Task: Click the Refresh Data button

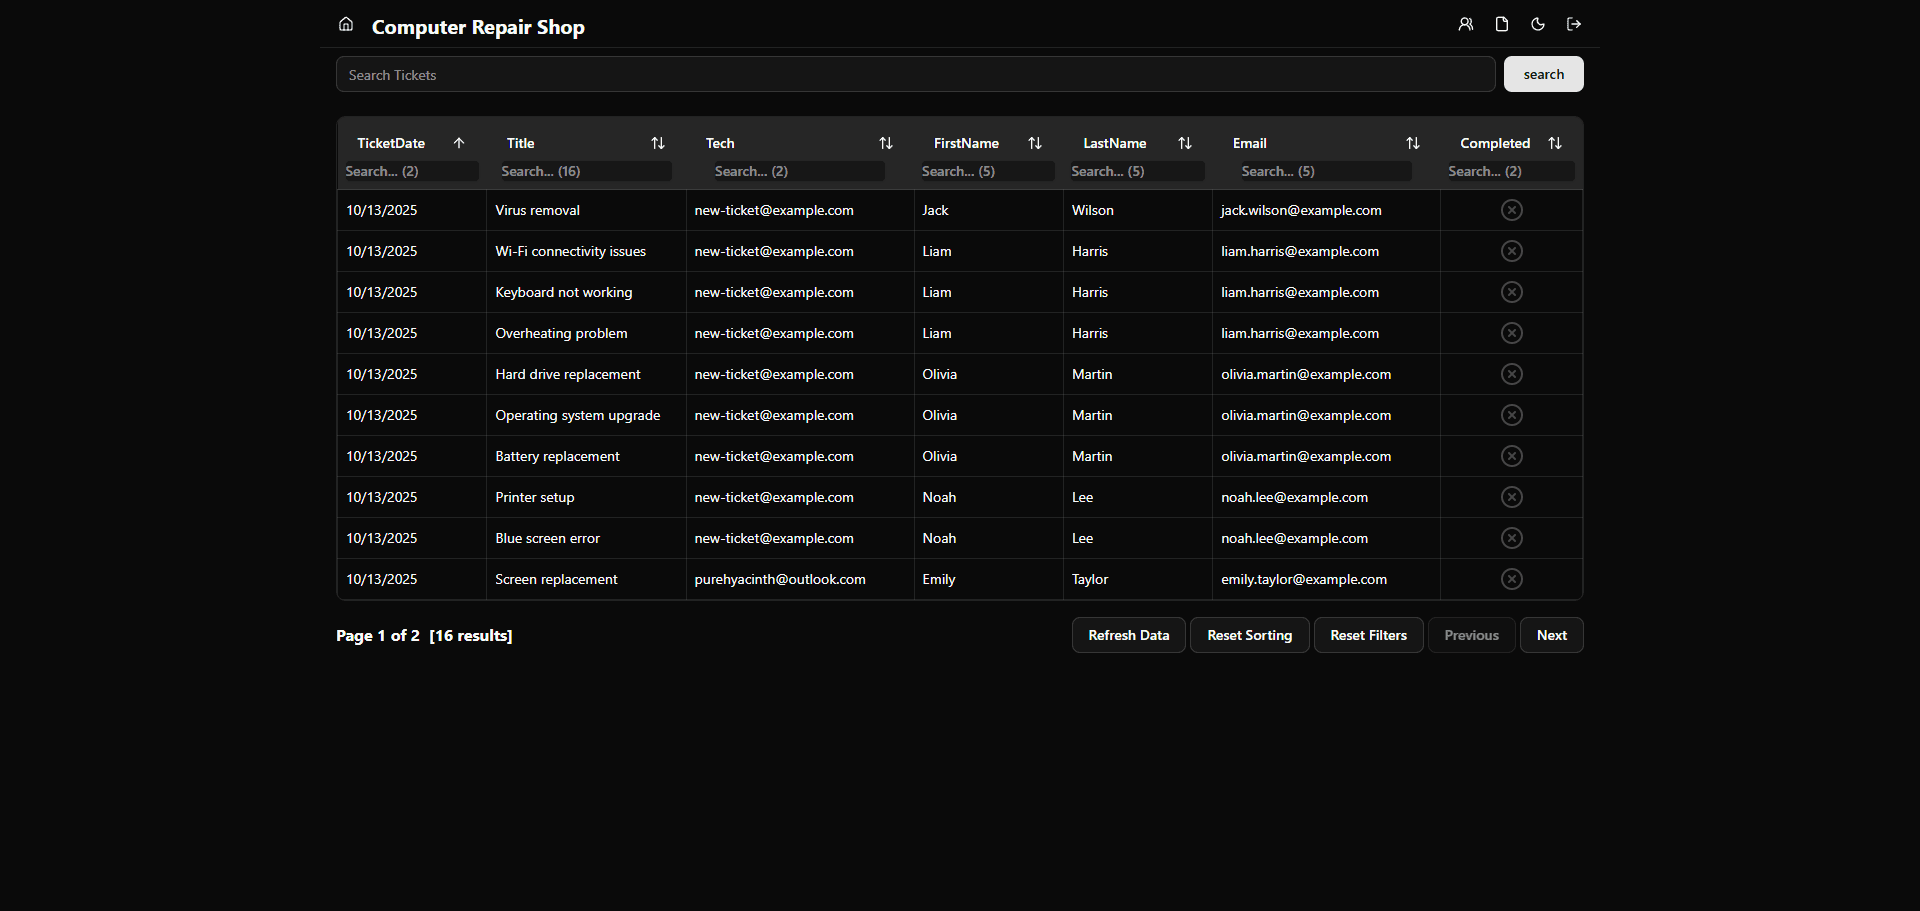Action: tap(1128, 635)
